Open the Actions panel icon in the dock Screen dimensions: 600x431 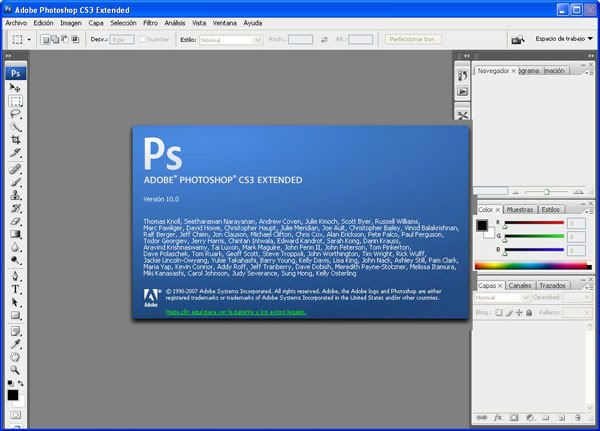[462, 92]
